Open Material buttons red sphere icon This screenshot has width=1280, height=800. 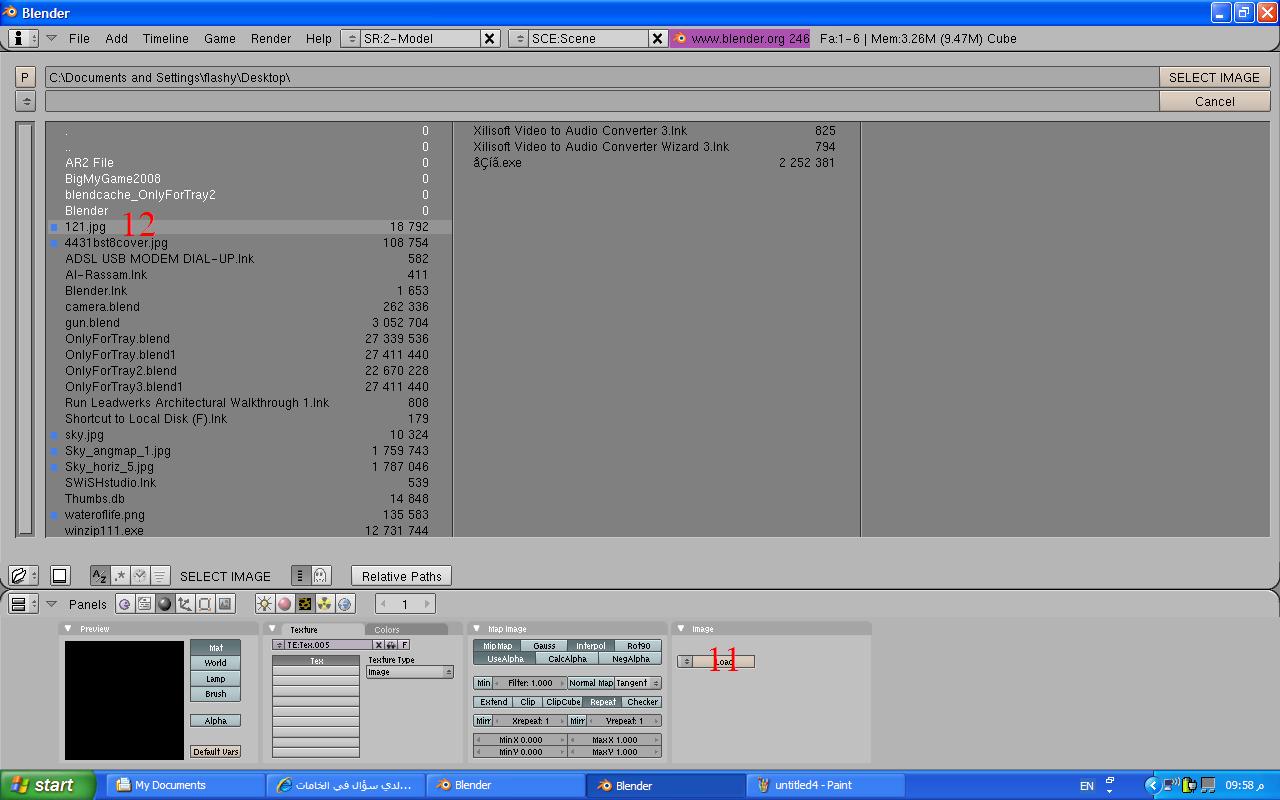(284, 604)
